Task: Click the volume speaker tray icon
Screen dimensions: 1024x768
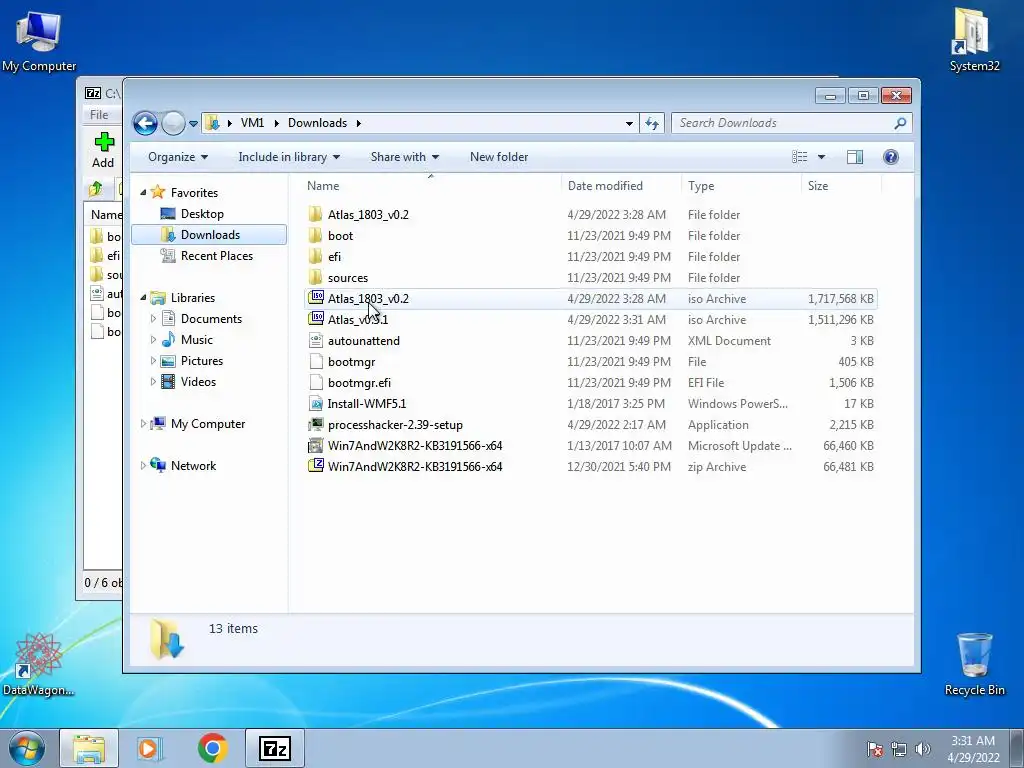Action: (923, 749)
